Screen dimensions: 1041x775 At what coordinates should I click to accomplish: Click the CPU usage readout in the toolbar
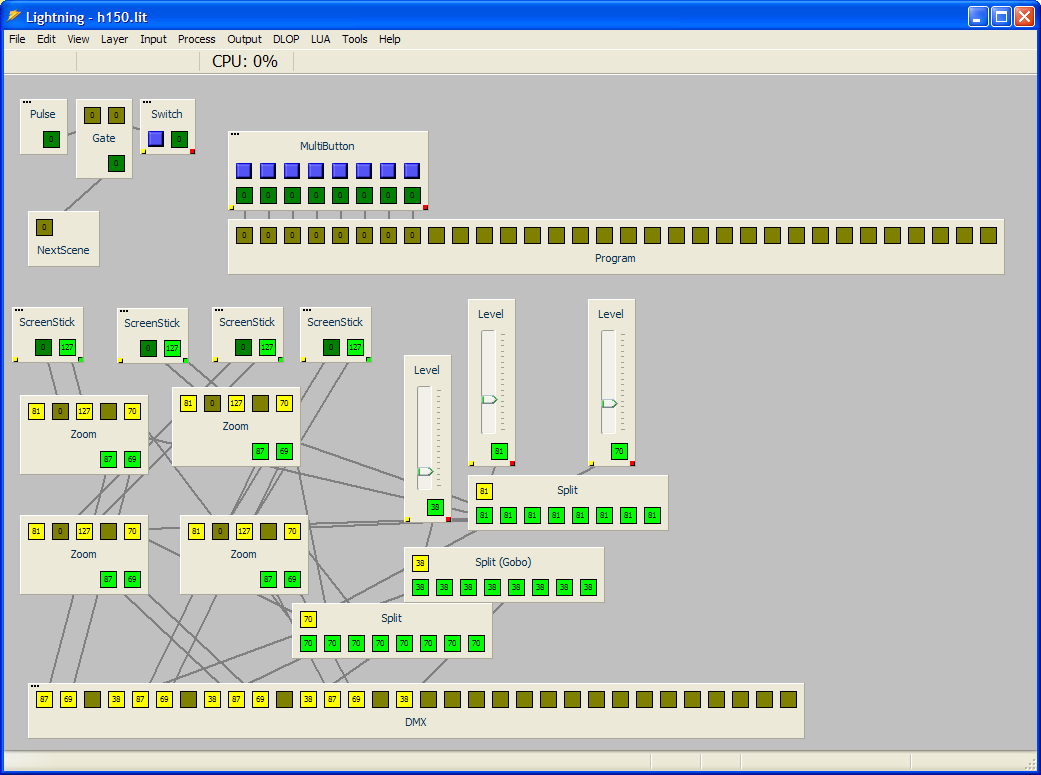click(x=244, y=61)
